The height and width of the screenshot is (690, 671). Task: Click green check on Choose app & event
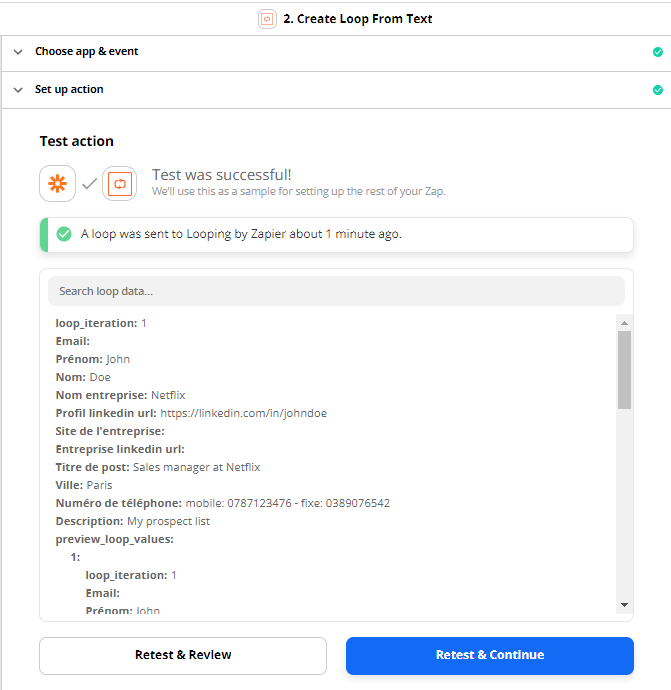[x=658, y=52]
